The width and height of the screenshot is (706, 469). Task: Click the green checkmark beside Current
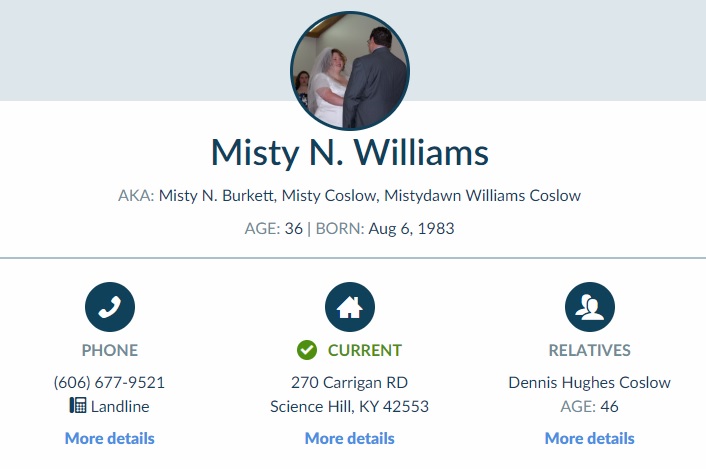coord(307,350)
